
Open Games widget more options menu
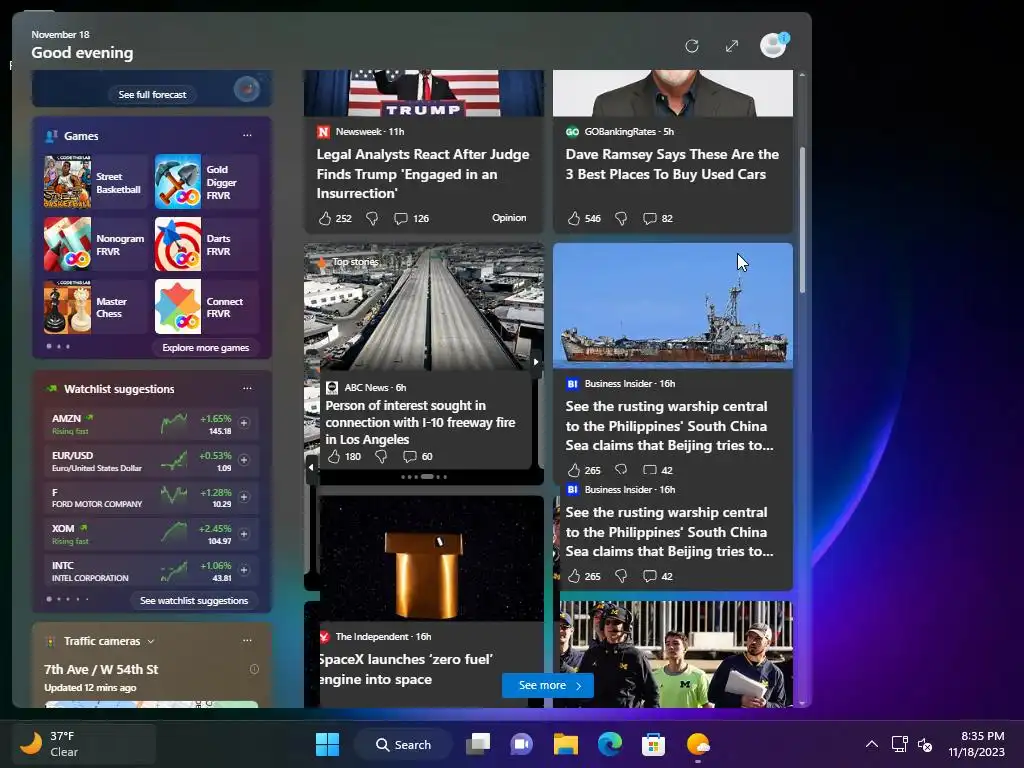pos(247,135)
